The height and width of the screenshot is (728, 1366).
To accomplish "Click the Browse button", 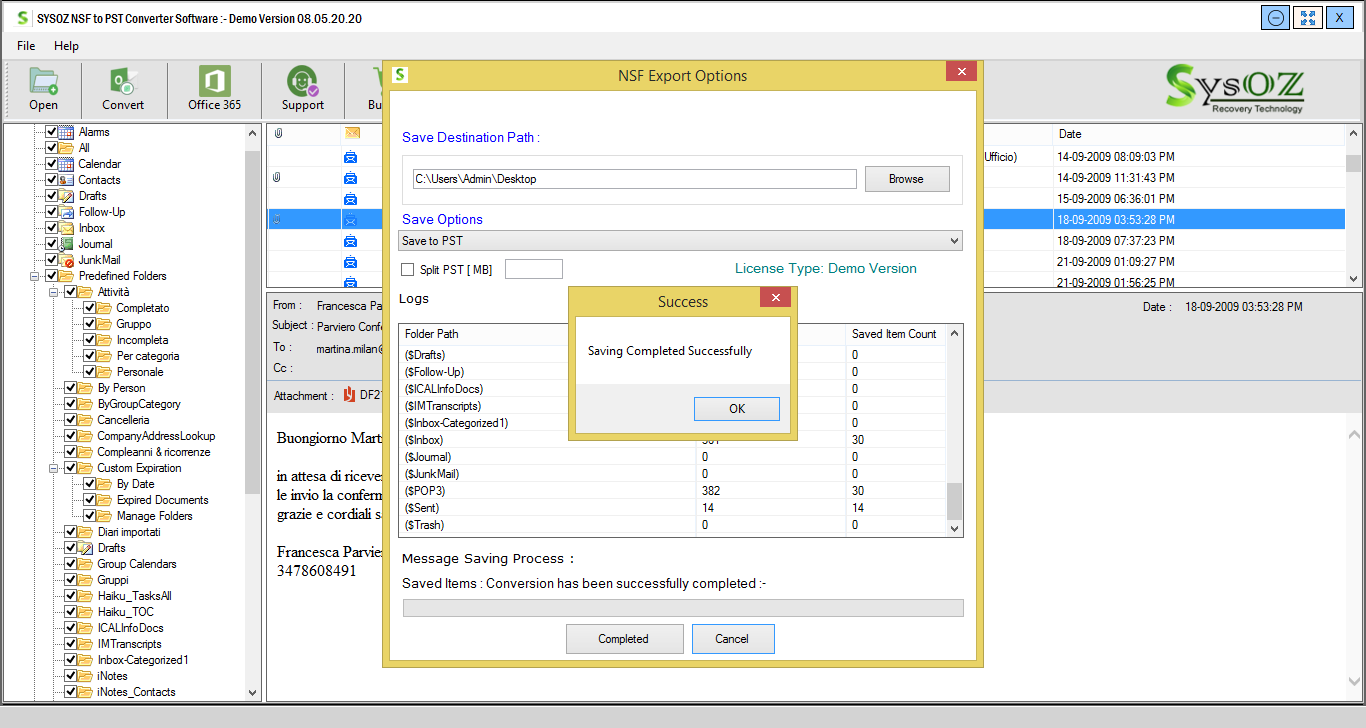I will [906, 179].
